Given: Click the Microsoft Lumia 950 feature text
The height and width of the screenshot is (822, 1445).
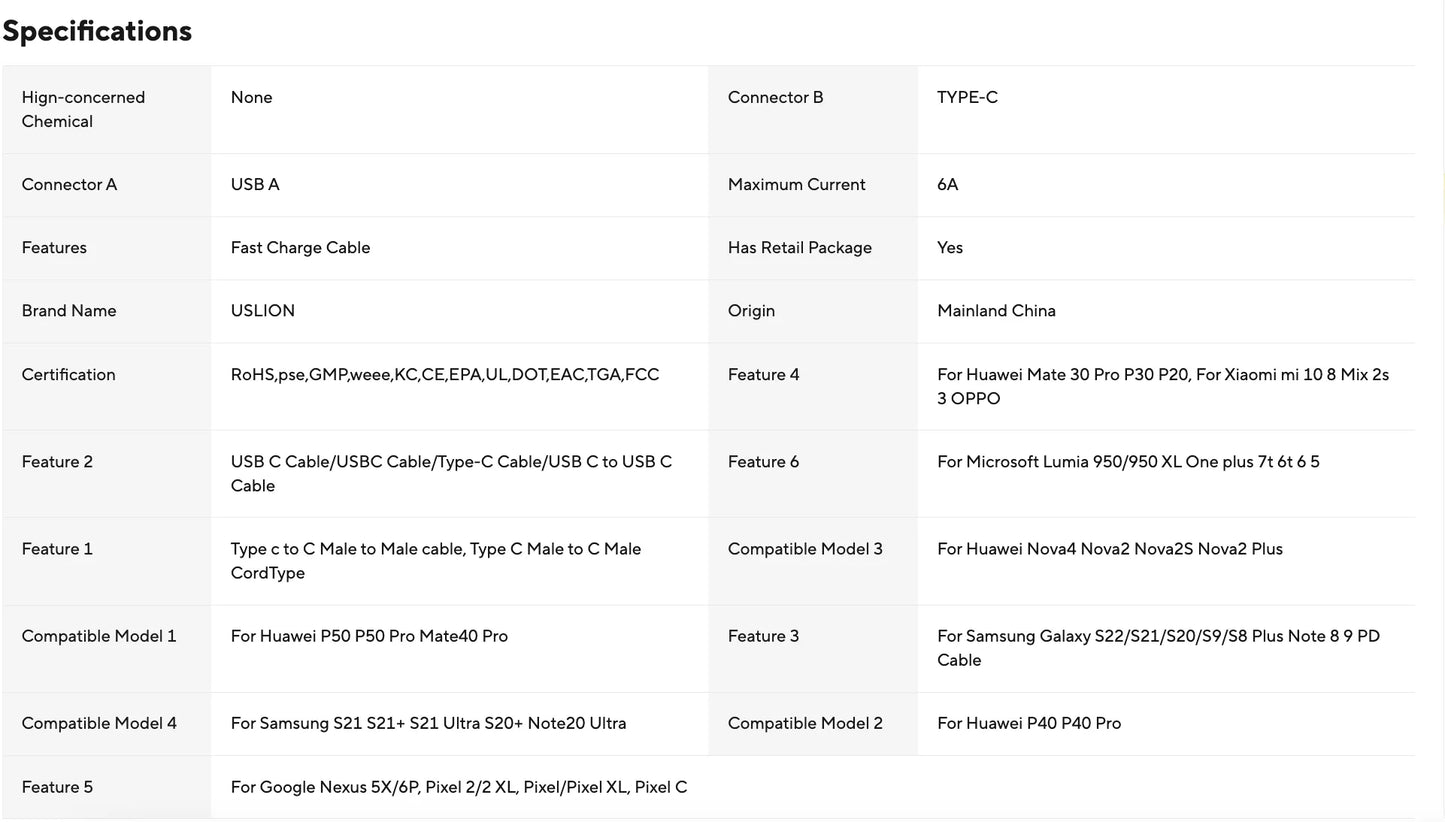Looking at the screenshot, I should coord(1127,462).
